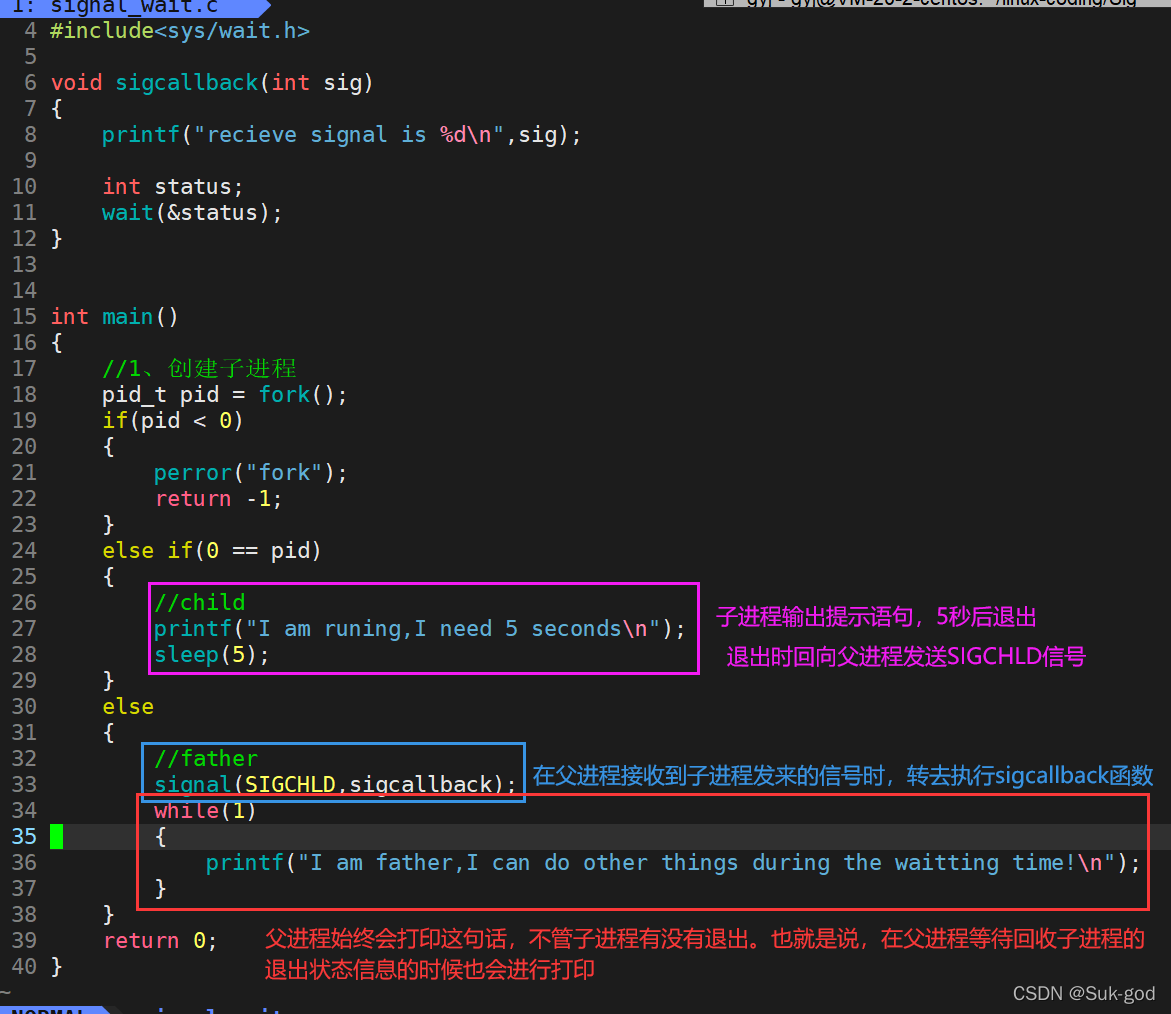Image resolution: width=1171 pixels, height=1014 pixels.
Task: Select the signal_wait.c buffer tab
Action: point(134,7)
